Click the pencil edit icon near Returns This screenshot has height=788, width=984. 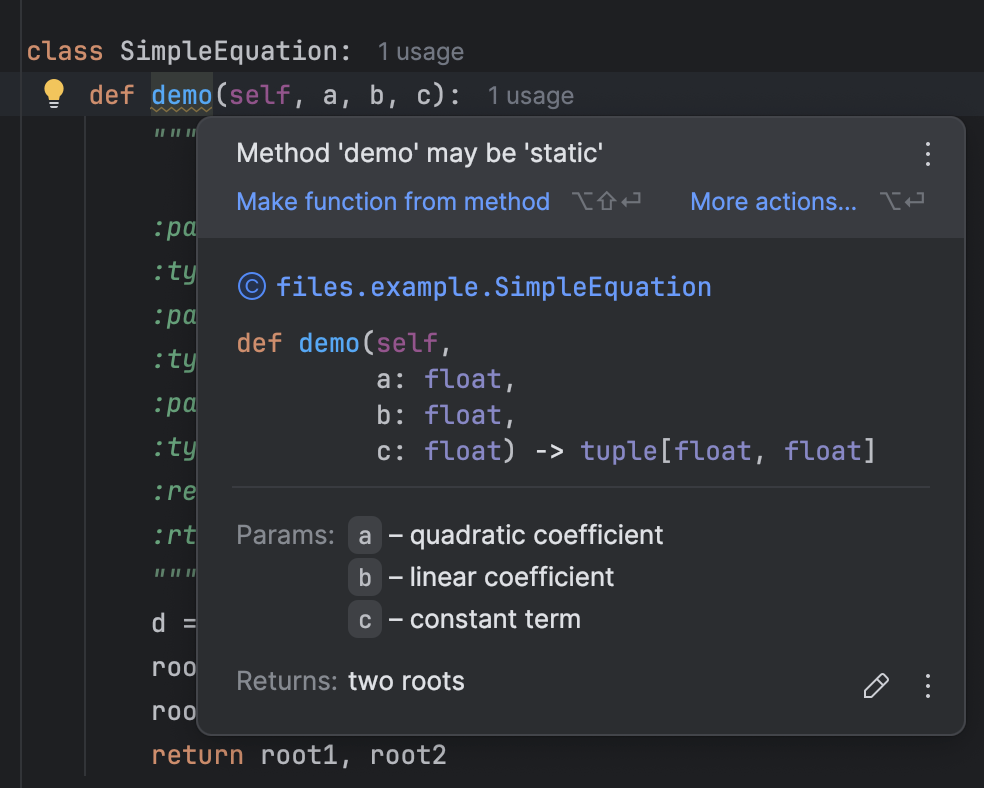pos(876,686)
